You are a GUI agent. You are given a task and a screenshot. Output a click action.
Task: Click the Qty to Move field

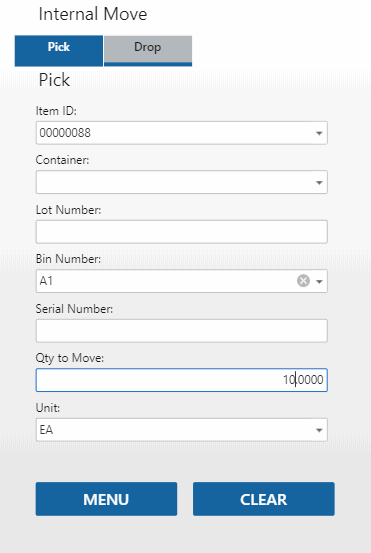[x=182, y=380]
